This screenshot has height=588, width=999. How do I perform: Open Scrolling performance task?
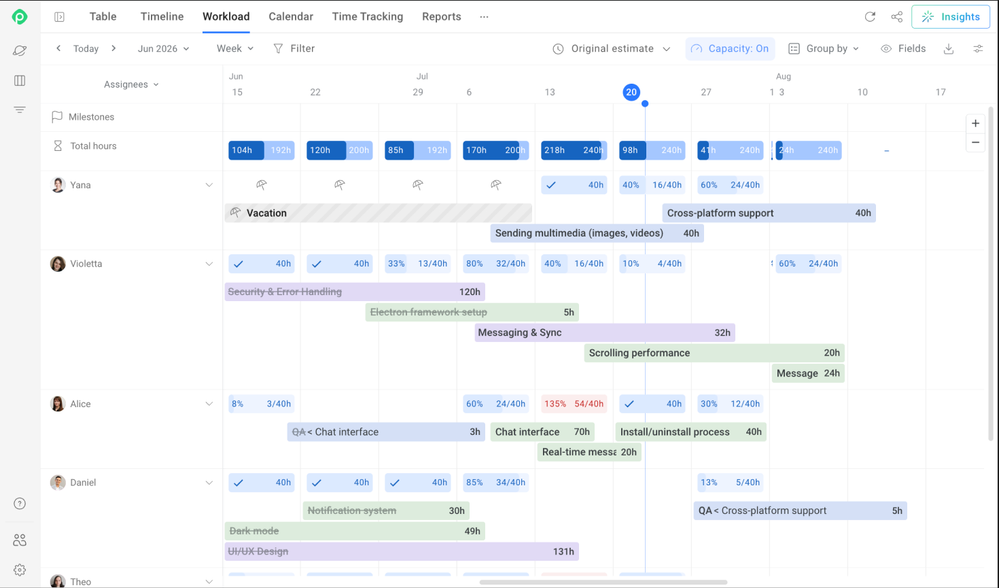[714, 353]
